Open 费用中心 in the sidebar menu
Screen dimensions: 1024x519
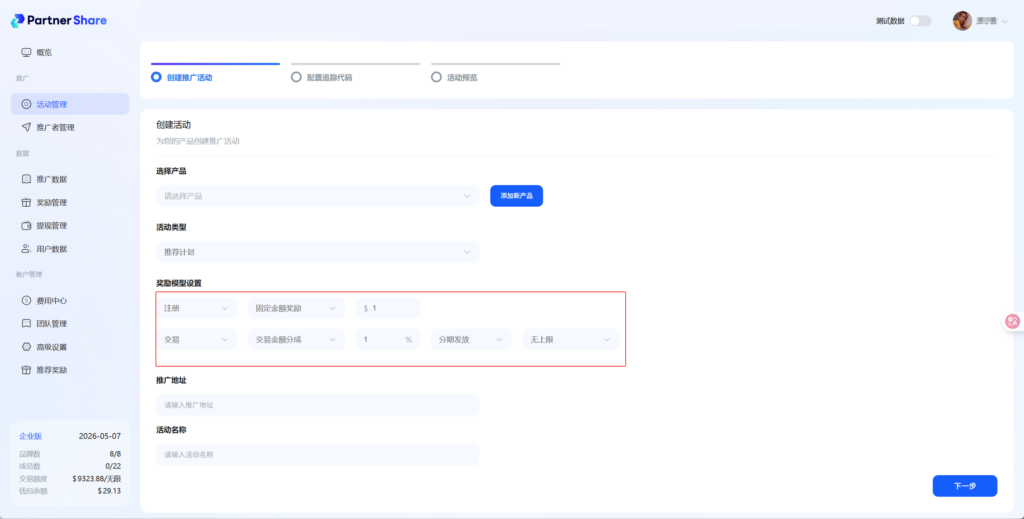[x=51, y=300]
